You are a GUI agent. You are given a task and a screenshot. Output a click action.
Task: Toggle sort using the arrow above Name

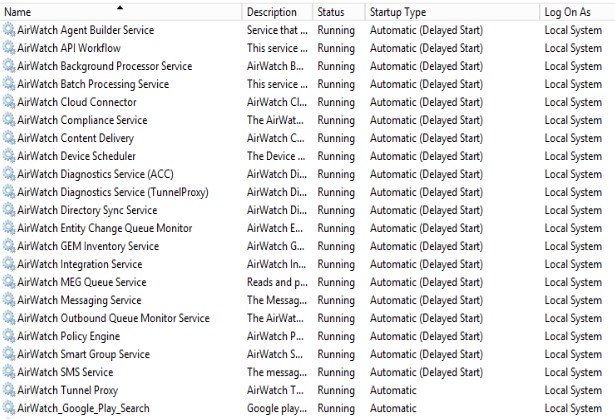click(120, 5)
